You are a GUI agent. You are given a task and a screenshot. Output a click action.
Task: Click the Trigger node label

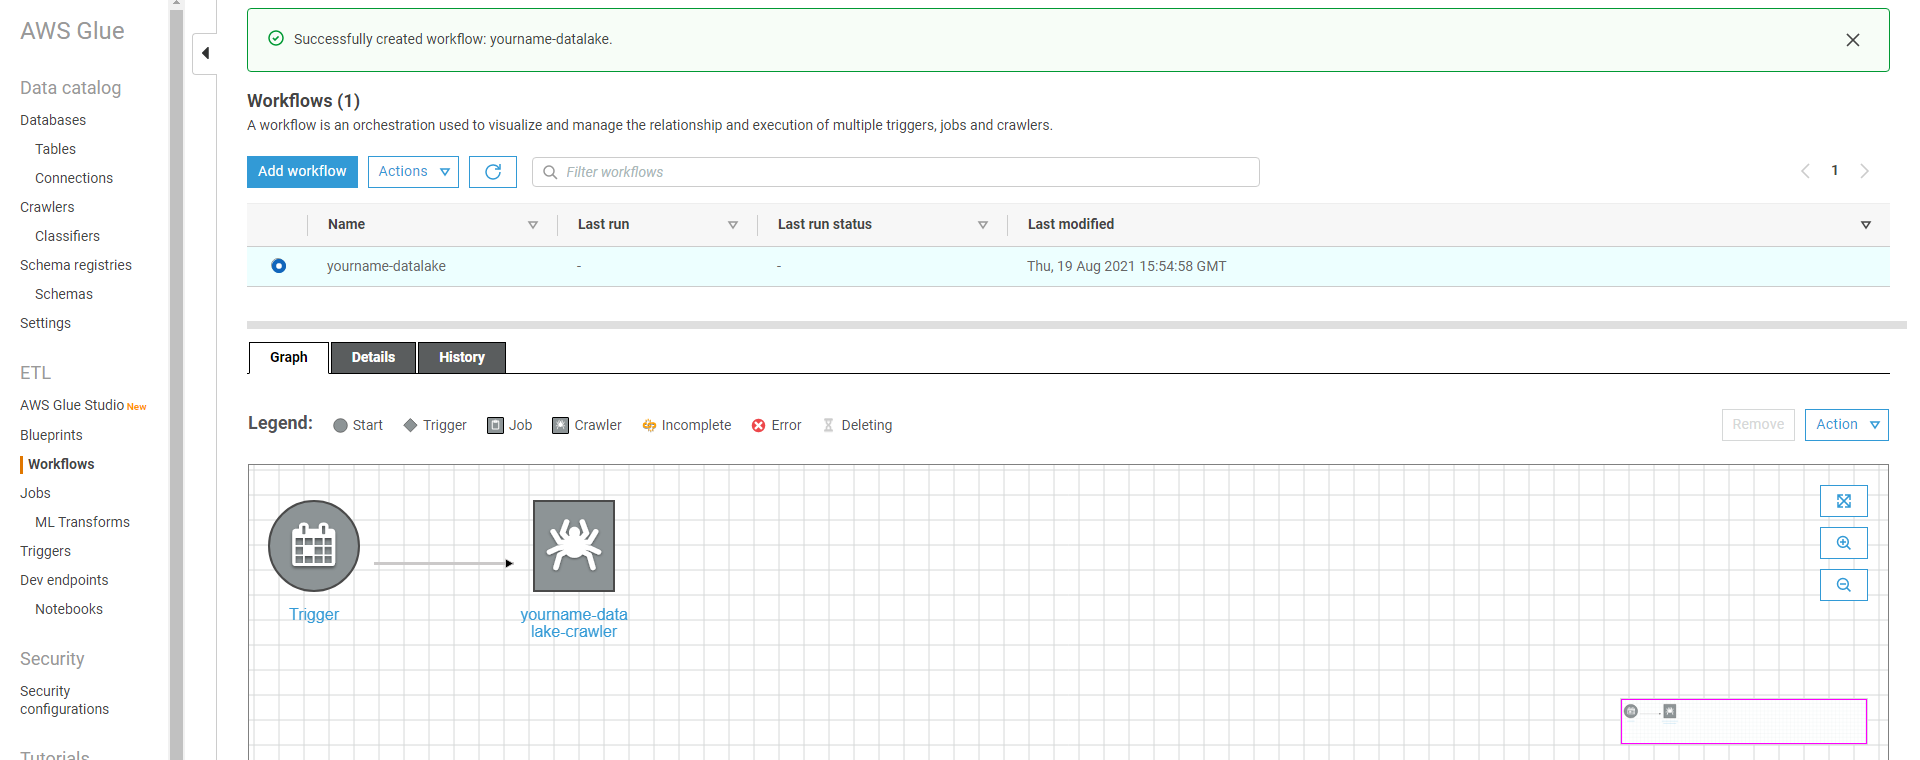[314, 614]
